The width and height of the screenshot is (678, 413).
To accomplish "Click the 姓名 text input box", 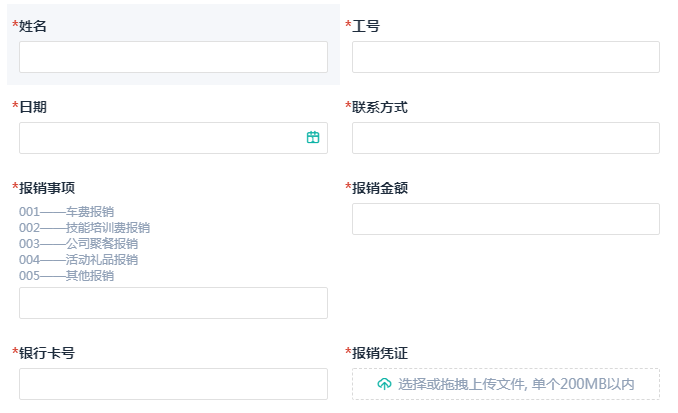I will [x=173, y=57].
